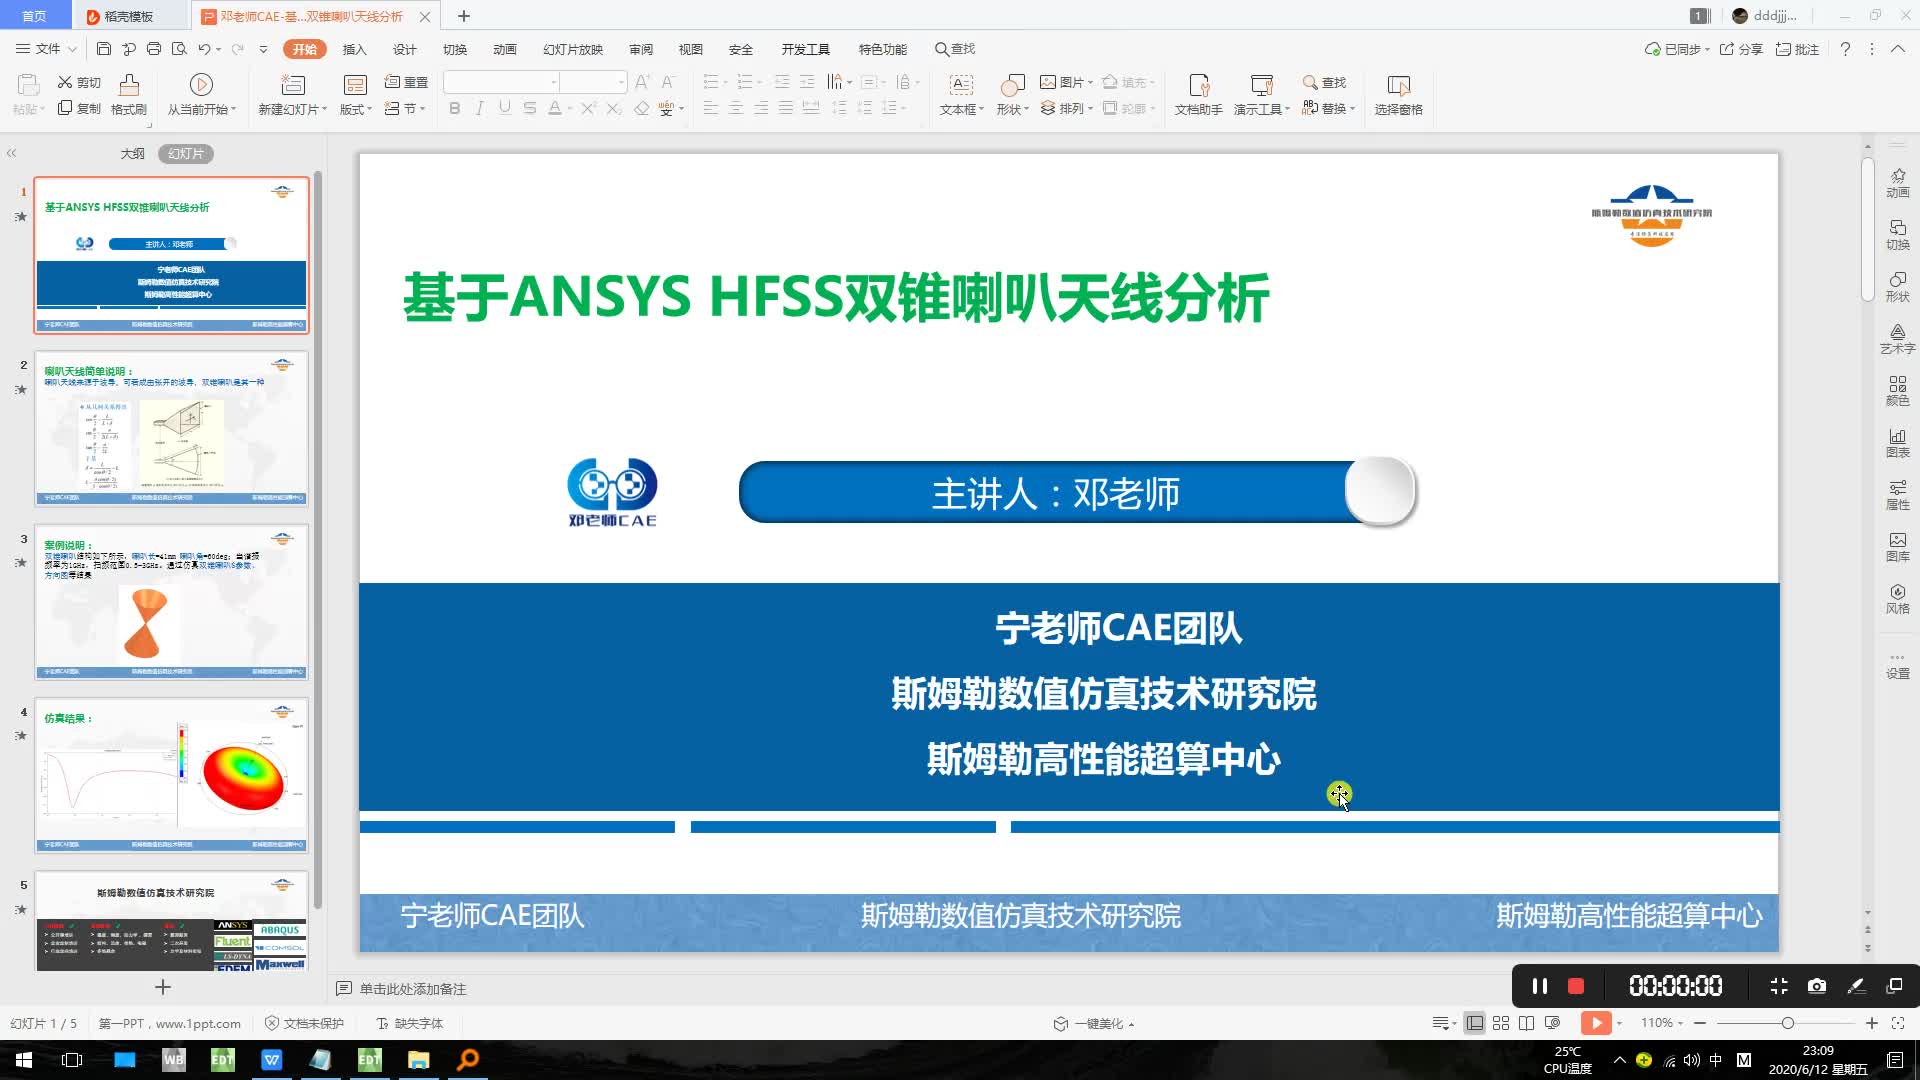Switch to Reading view in status bar
The height and width of the screenshot is (1080, 1920).
coord(1526,1023)
